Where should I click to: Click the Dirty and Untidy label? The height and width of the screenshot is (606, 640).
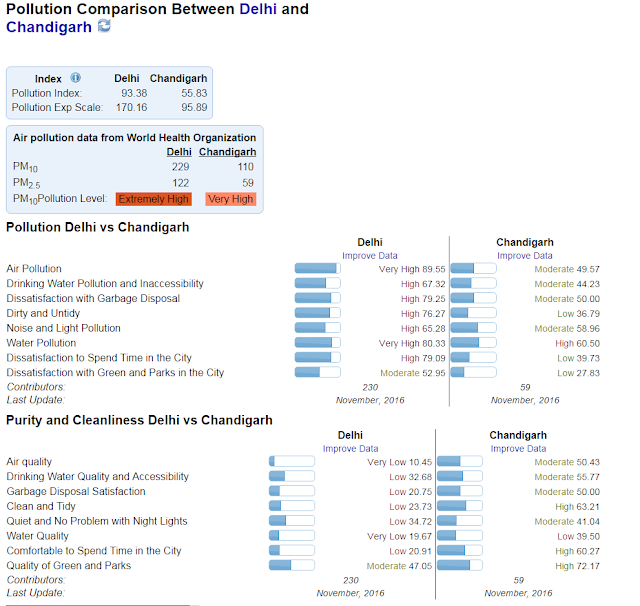pos(43,313)
